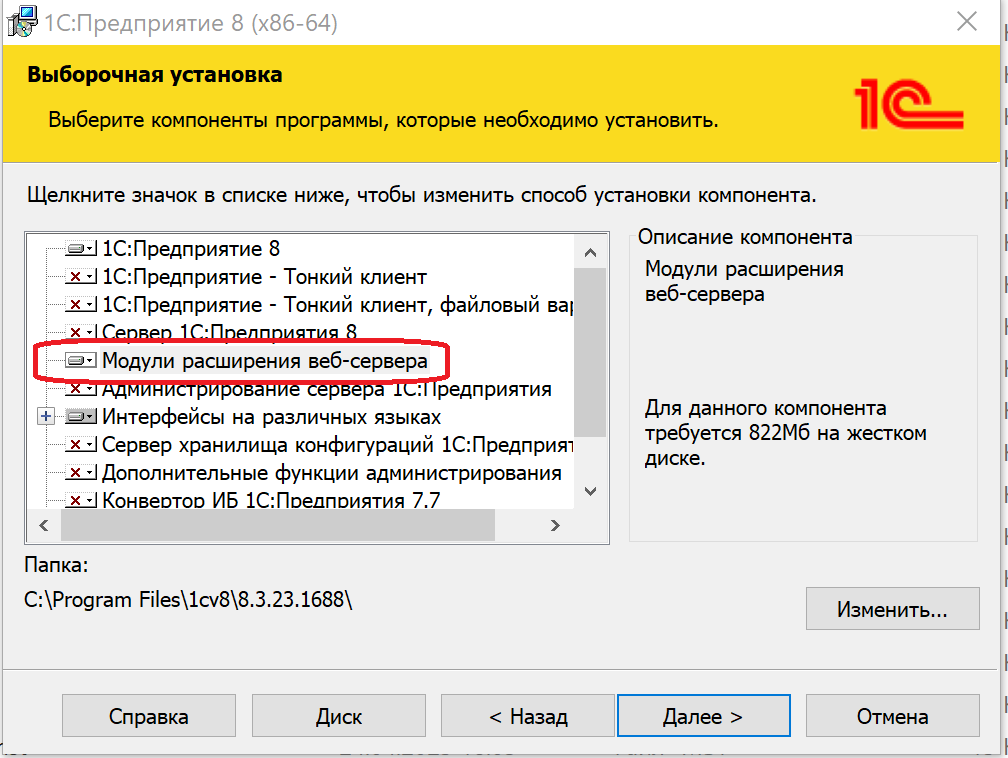Select Дополнительные функции администрирования row

click(x=332, y=473)
